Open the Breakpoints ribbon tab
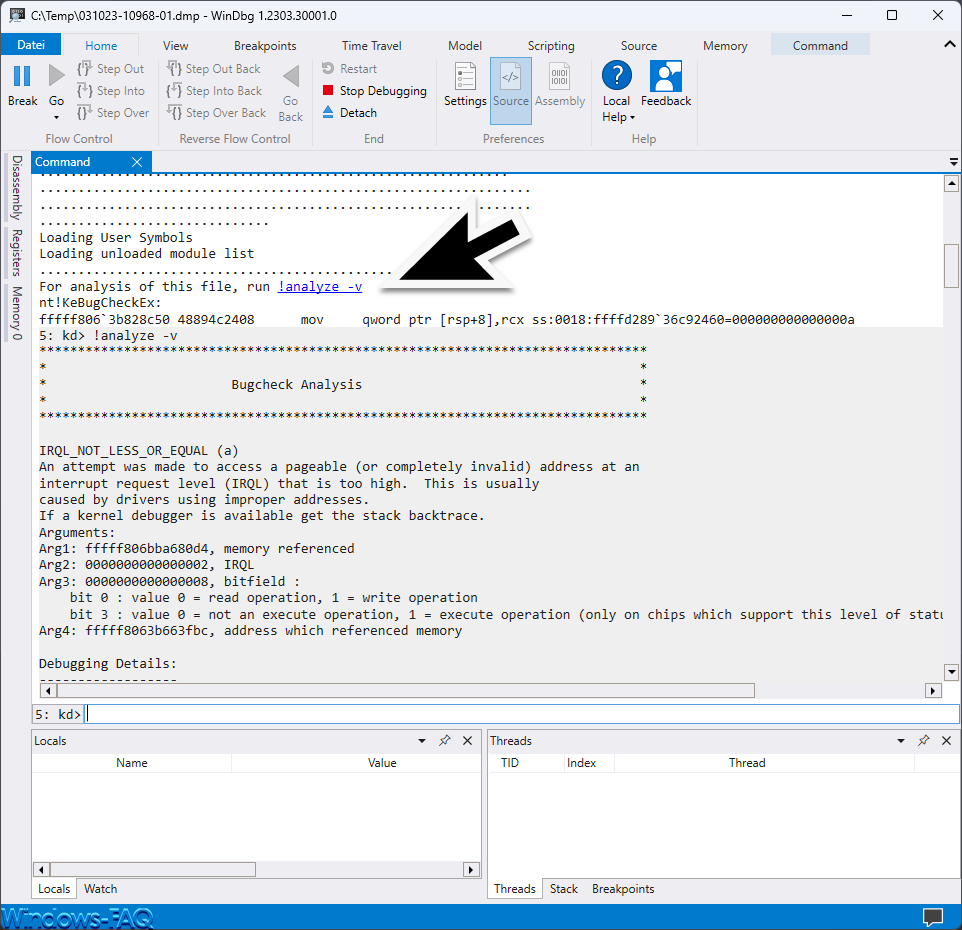This screenshot has height=930, width=962. [x=265, y=45]
